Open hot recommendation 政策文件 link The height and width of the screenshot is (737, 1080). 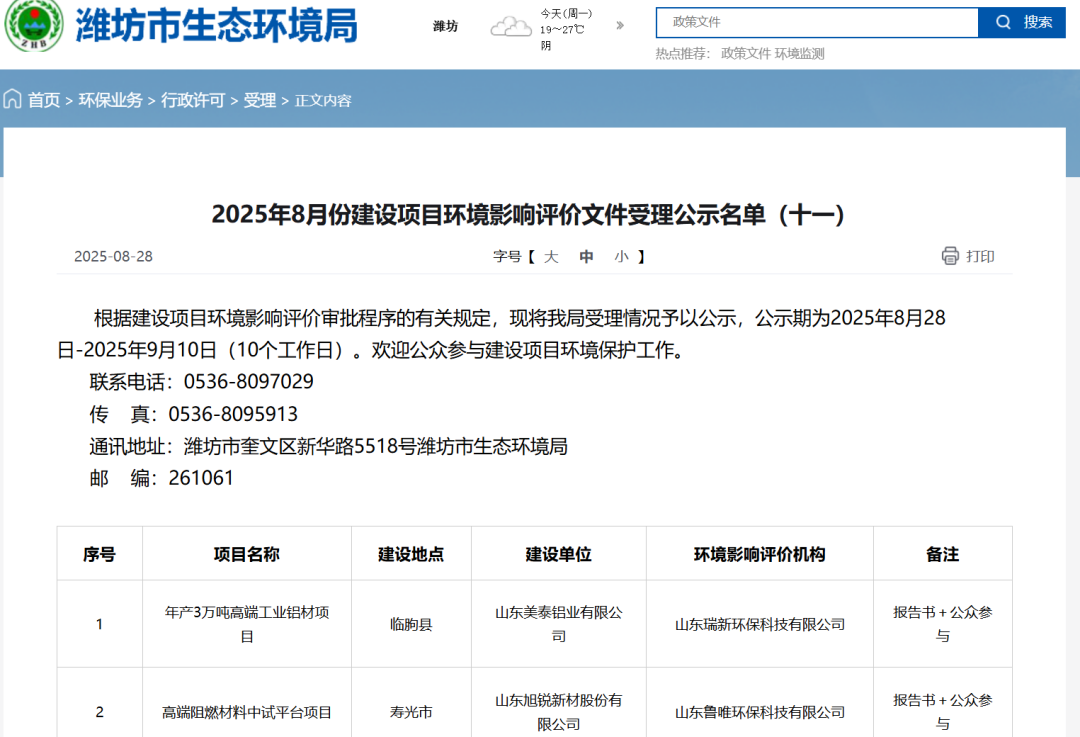(746, 54)
